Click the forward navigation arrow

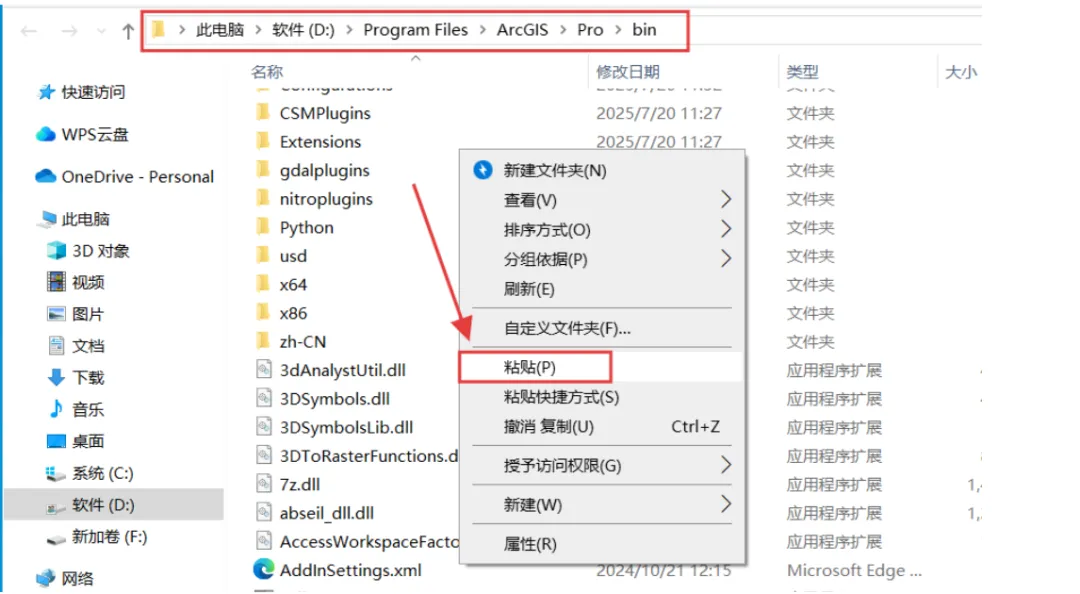(x=69, y=31)
